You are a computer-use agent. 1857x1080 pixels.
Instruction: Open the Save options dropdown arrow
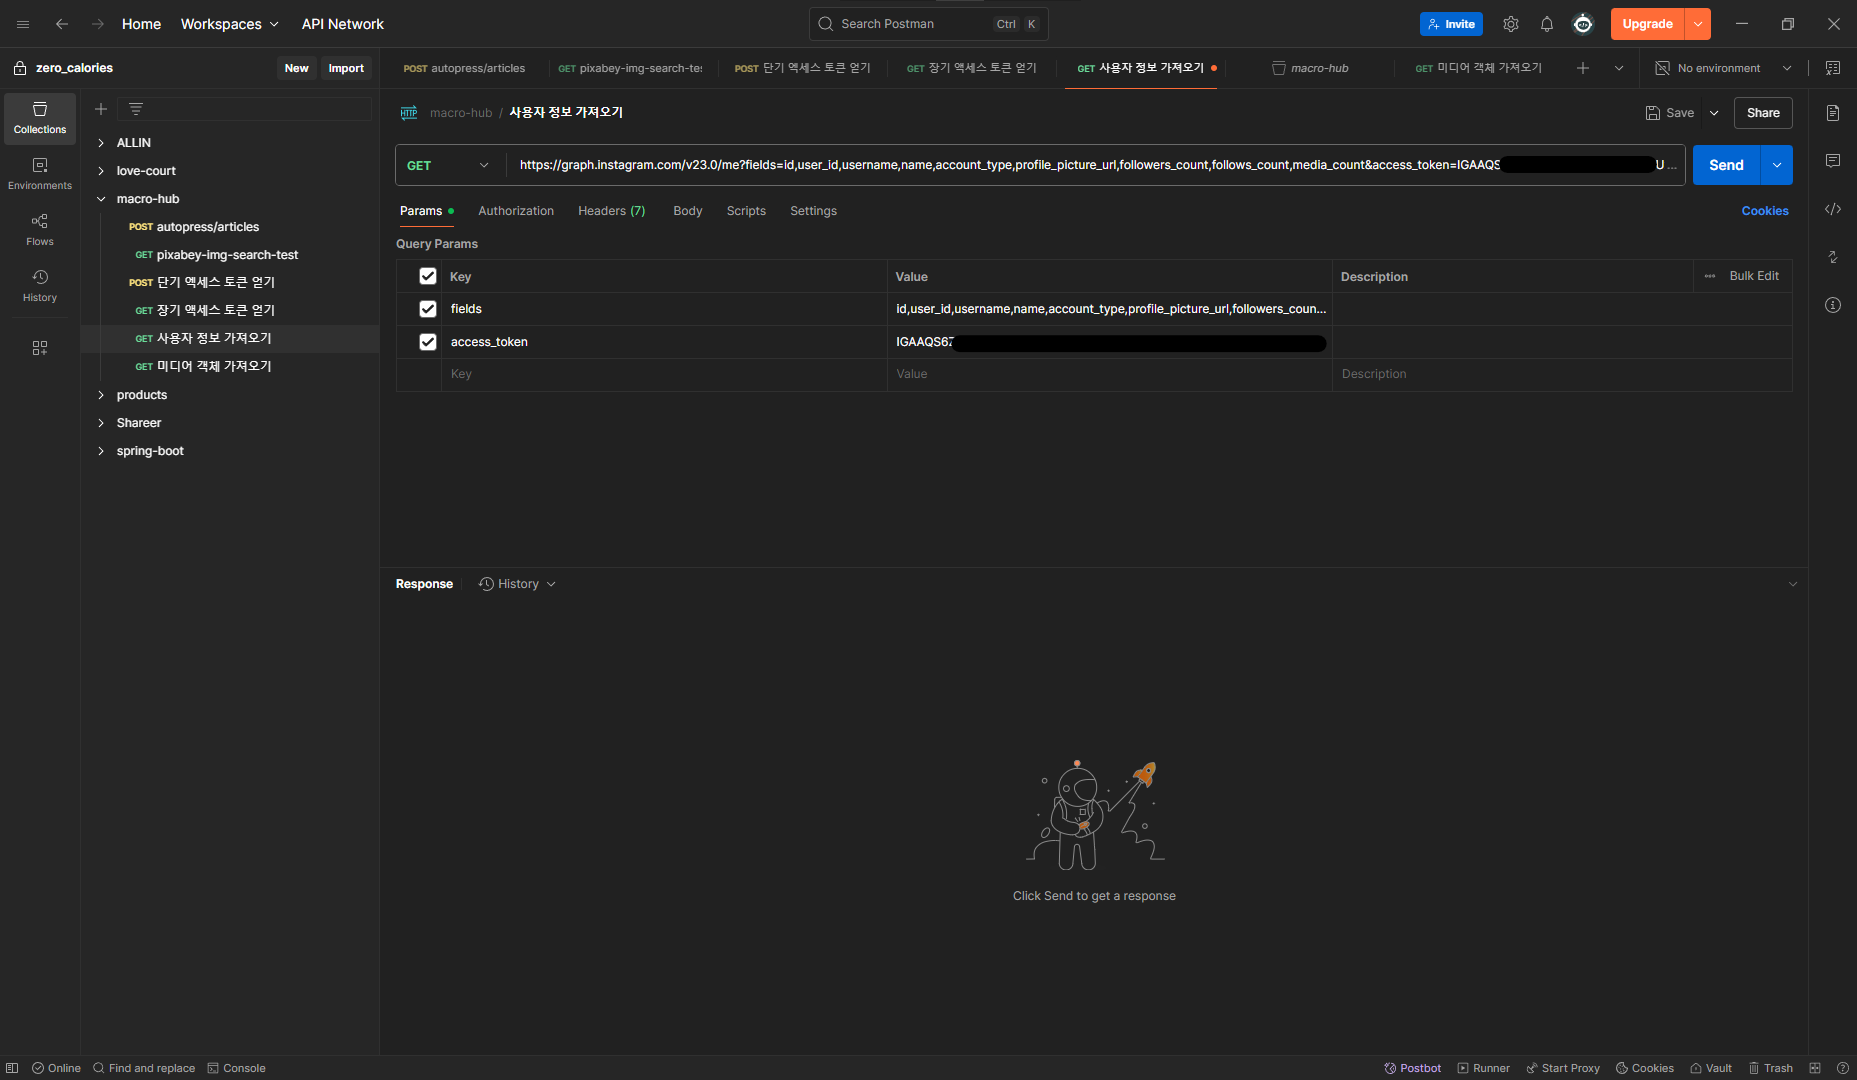point(1714,113)
